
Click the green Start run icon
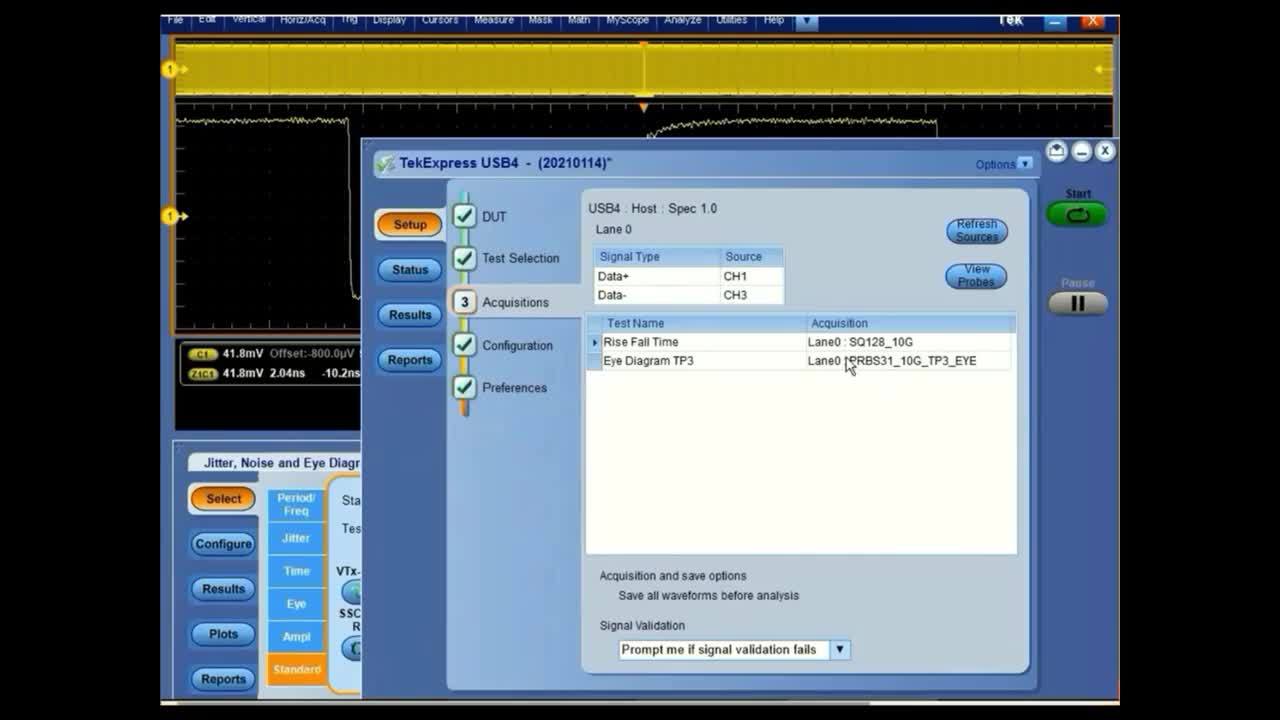[1077, 214]
